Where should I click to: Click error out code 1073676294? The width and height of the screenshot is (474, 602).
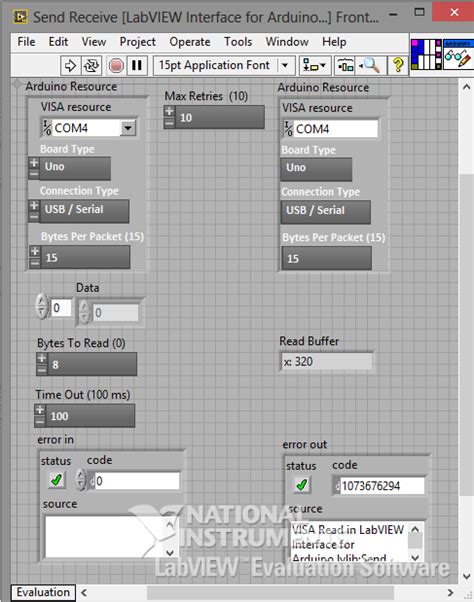tap(382, 486)
